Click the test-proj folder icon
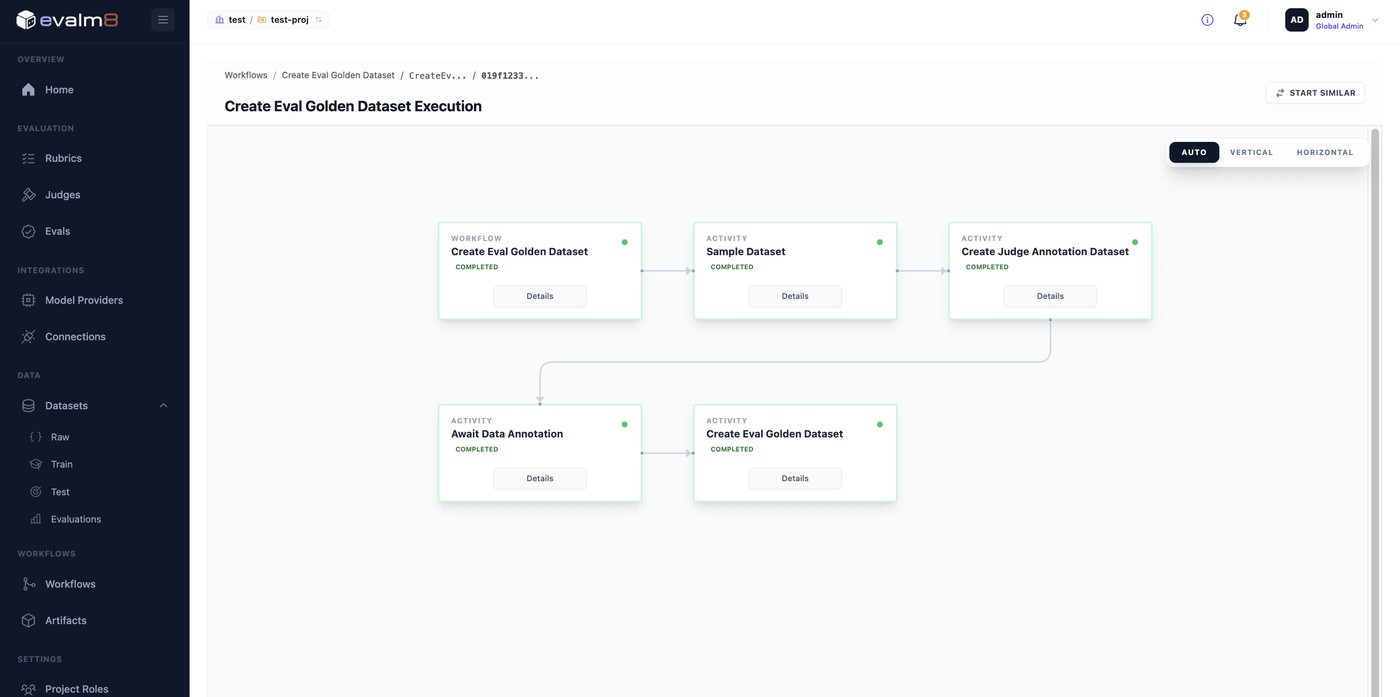 (x=262, y=20)
